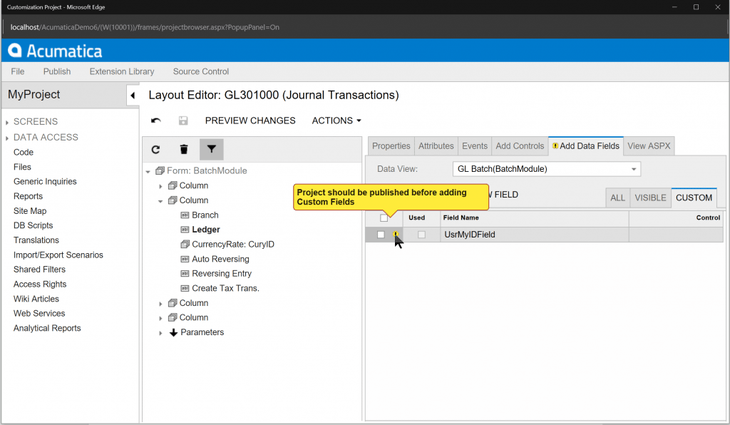Viewport: 730px width, 425px height.
Task: Select the CUSTOM fields filter tab
Action: [x=694, y=198]
